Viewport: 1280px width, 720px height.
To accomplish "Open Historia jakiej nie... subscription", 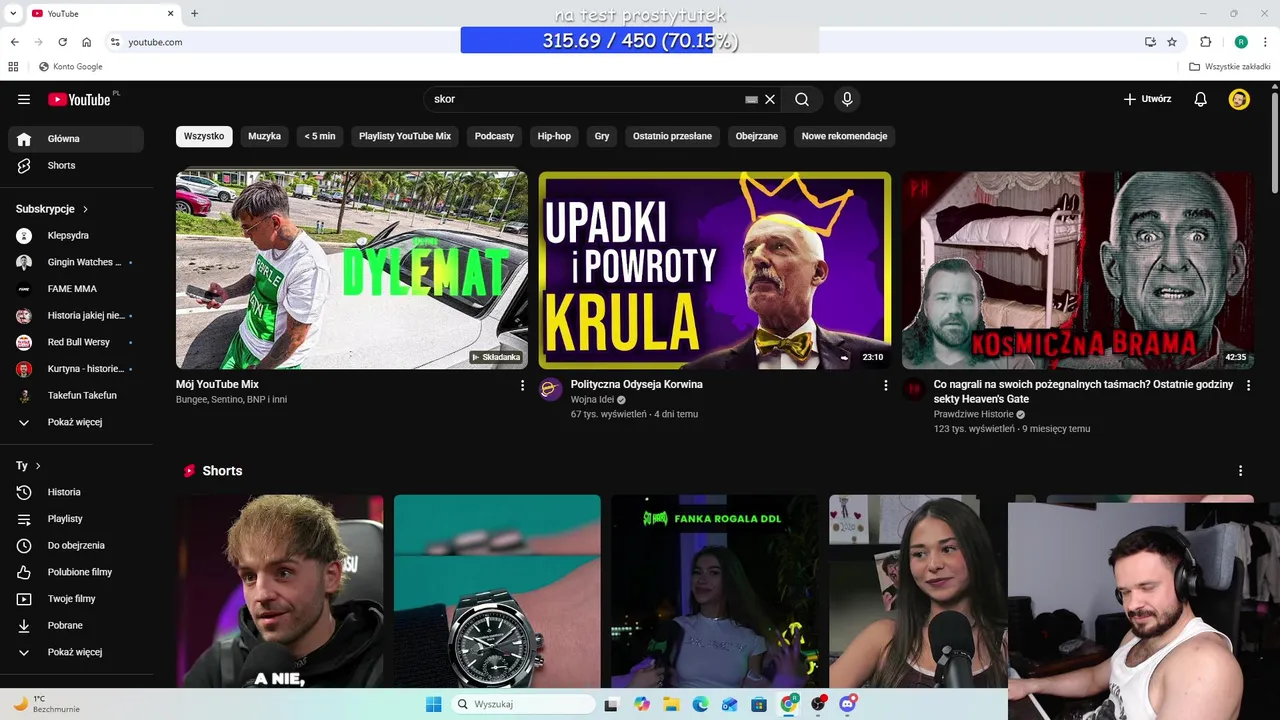I will coord(76,315).
